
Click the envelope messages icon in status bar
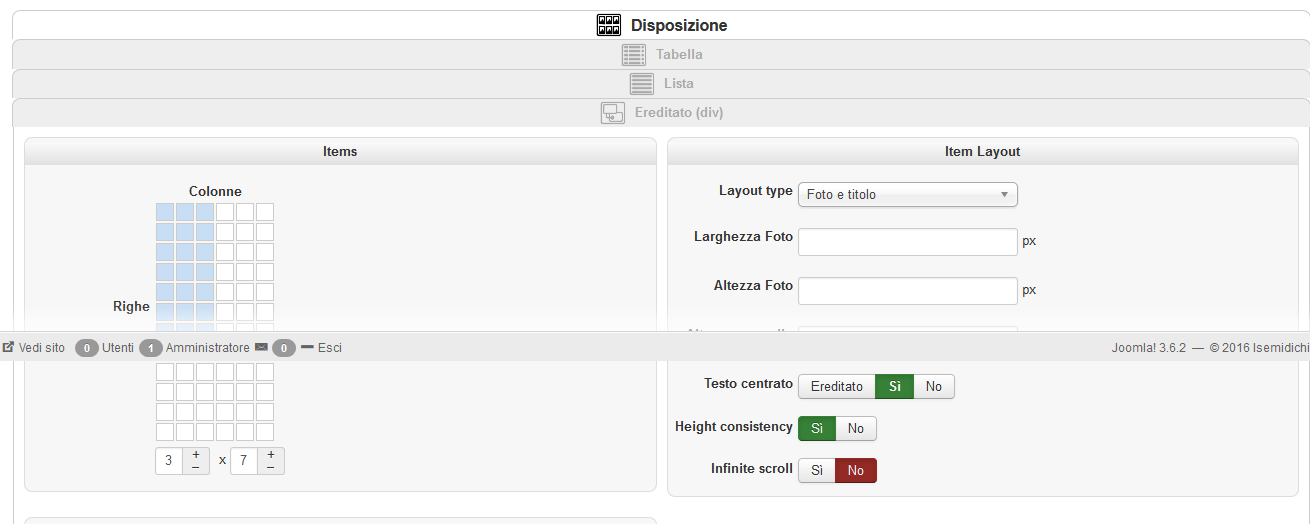(x=261, y=348)
